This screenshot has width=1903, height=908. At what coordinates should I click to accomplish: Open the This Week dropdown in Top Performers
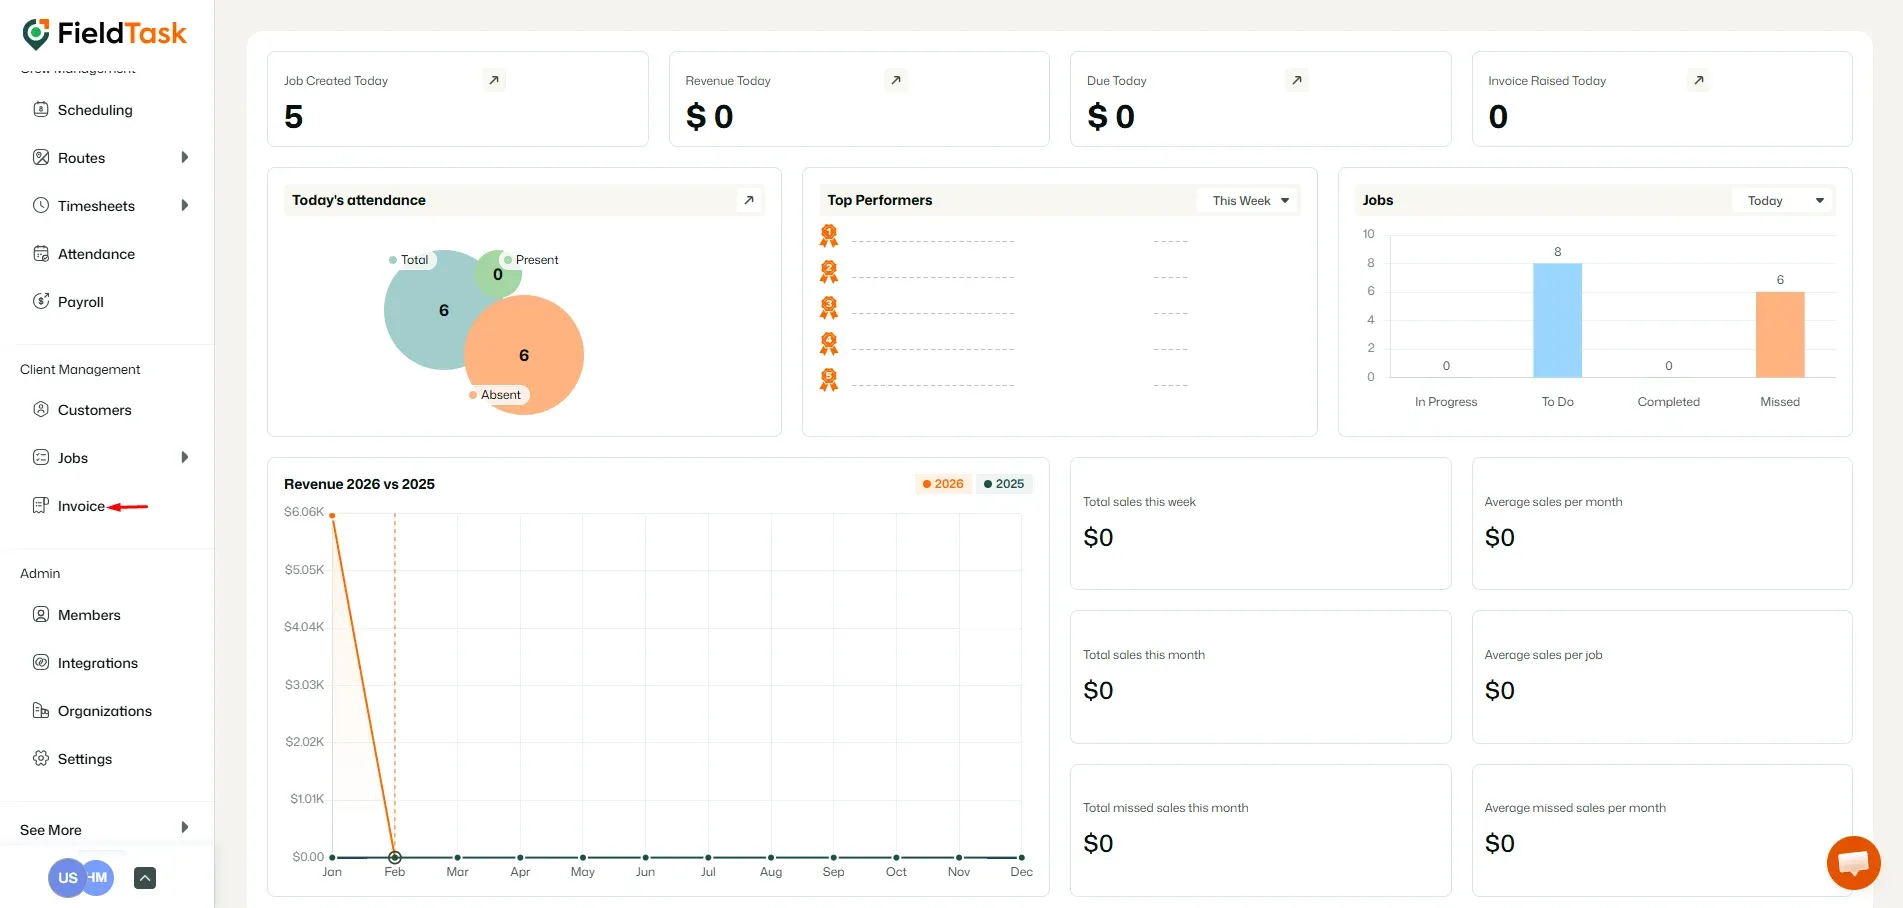coord(1246,200)
